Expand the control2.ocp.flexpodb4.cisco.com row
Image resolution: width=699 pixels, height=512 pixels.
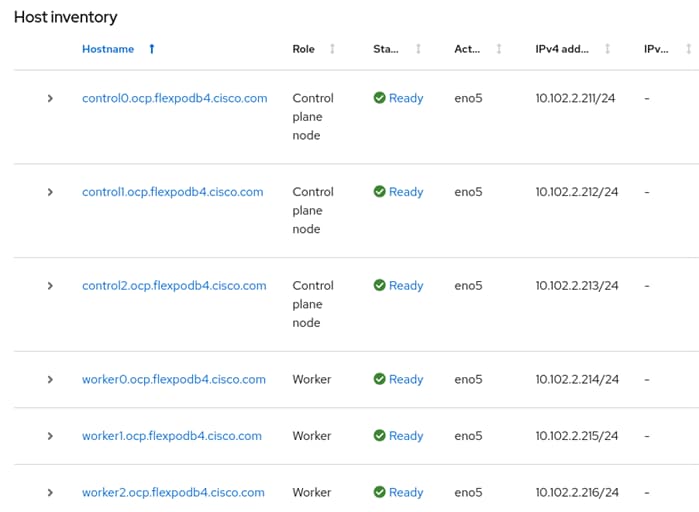click(50, 286)
